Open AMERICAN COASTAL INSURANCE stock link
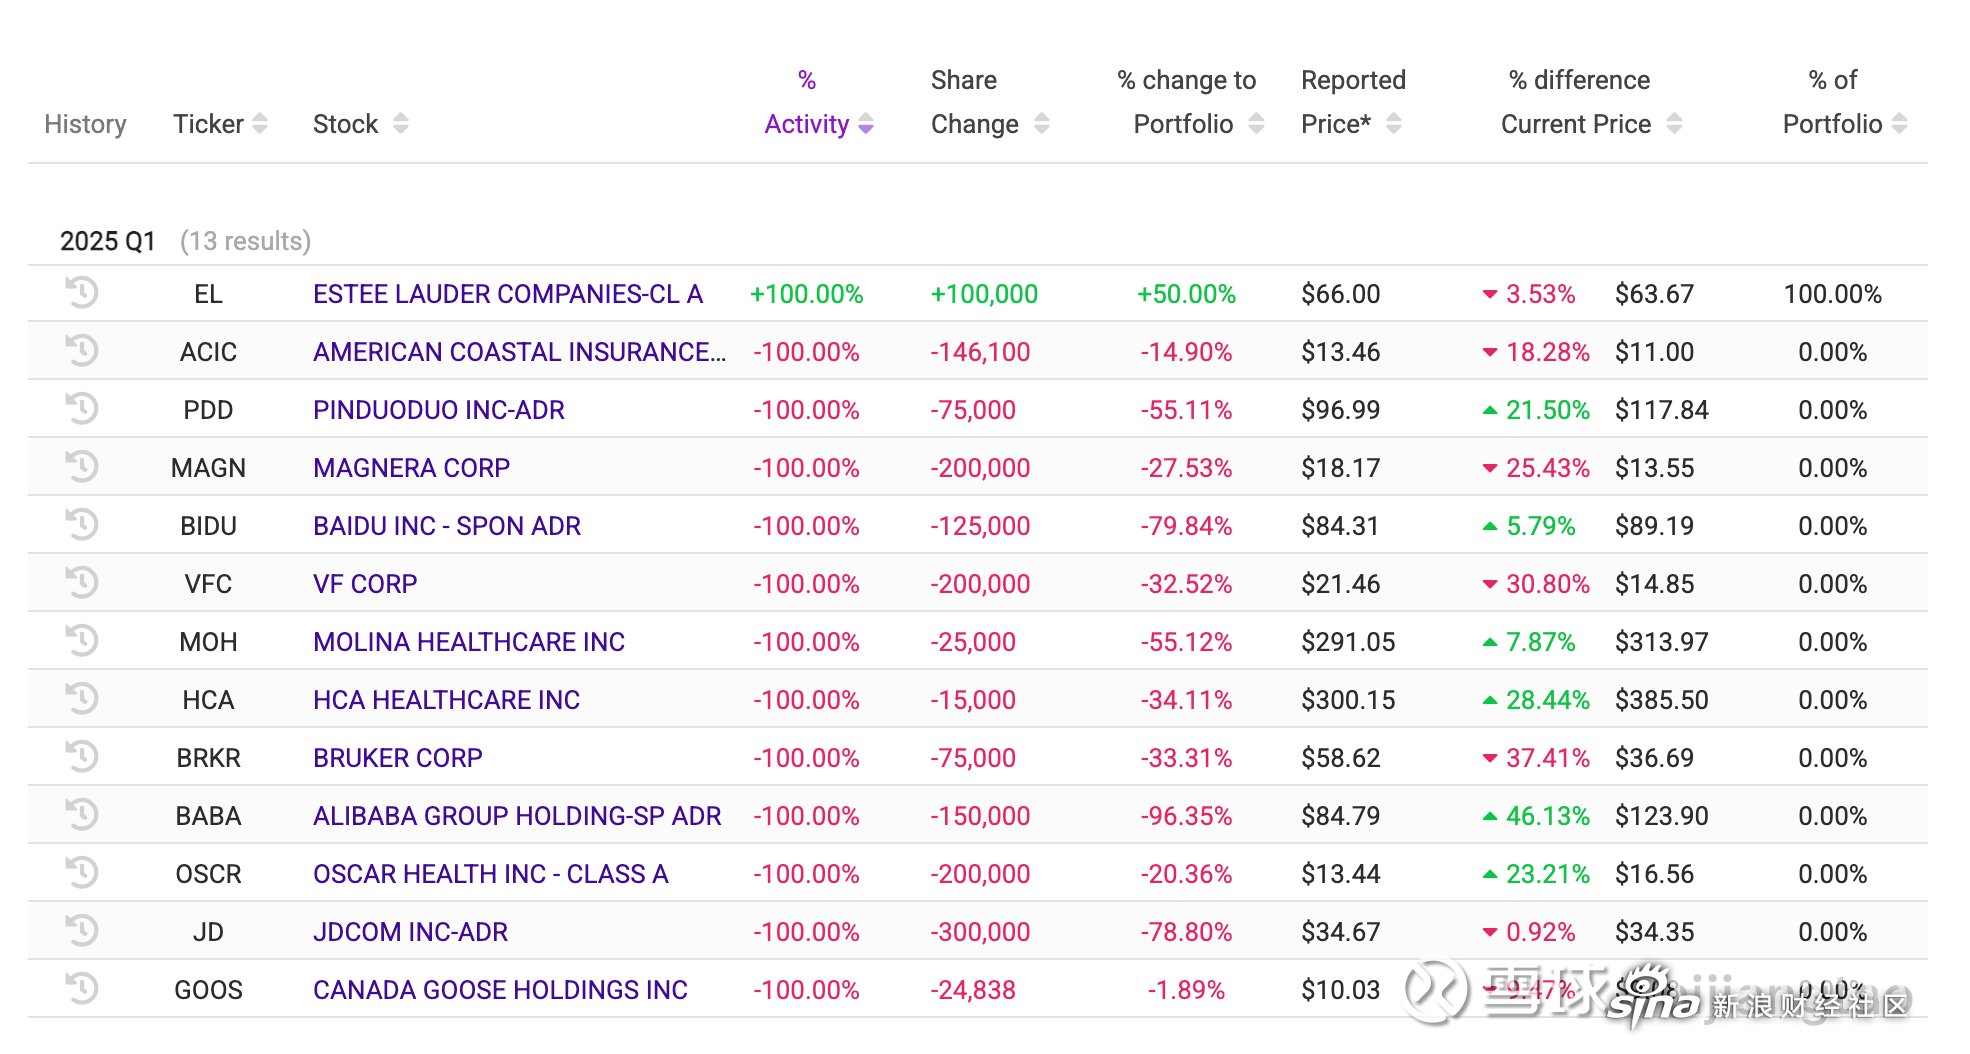Image resolution: width=1970 pixels, height=1054 pixels. pos(520,352)
